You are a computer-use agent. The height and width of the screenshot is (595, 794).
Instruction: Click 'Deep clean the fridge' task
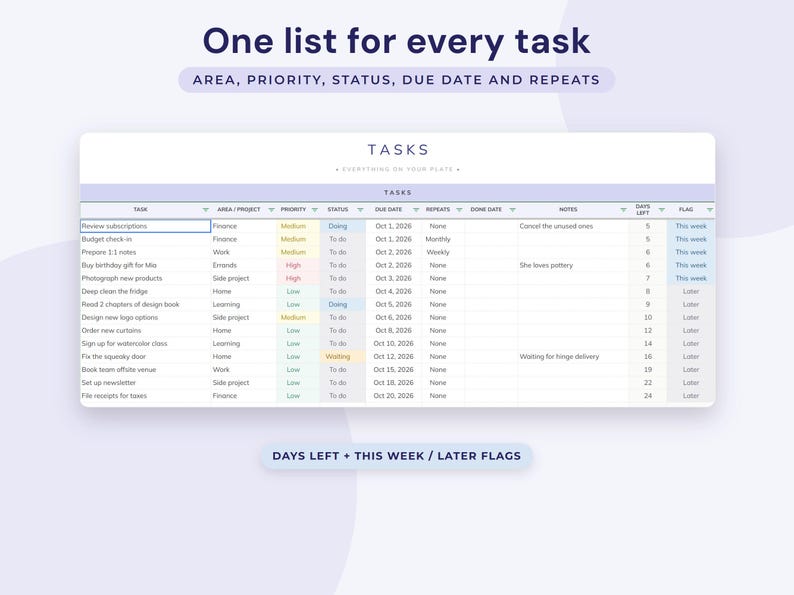[x=145, y=292]
